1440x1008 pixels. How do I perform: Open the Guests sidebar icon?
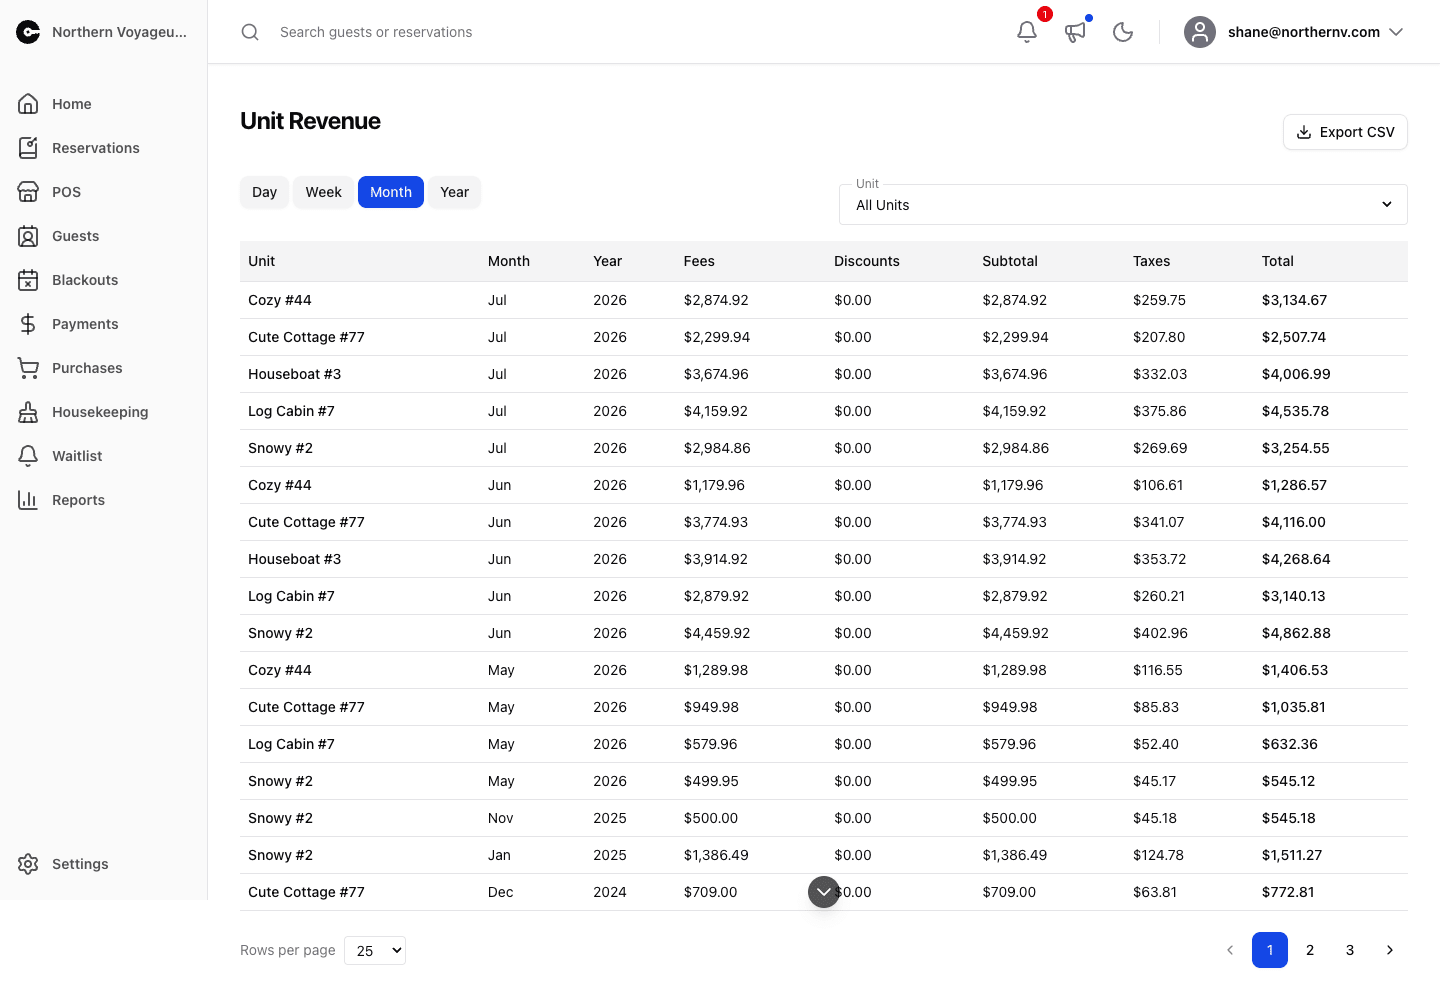pos(28,236)
